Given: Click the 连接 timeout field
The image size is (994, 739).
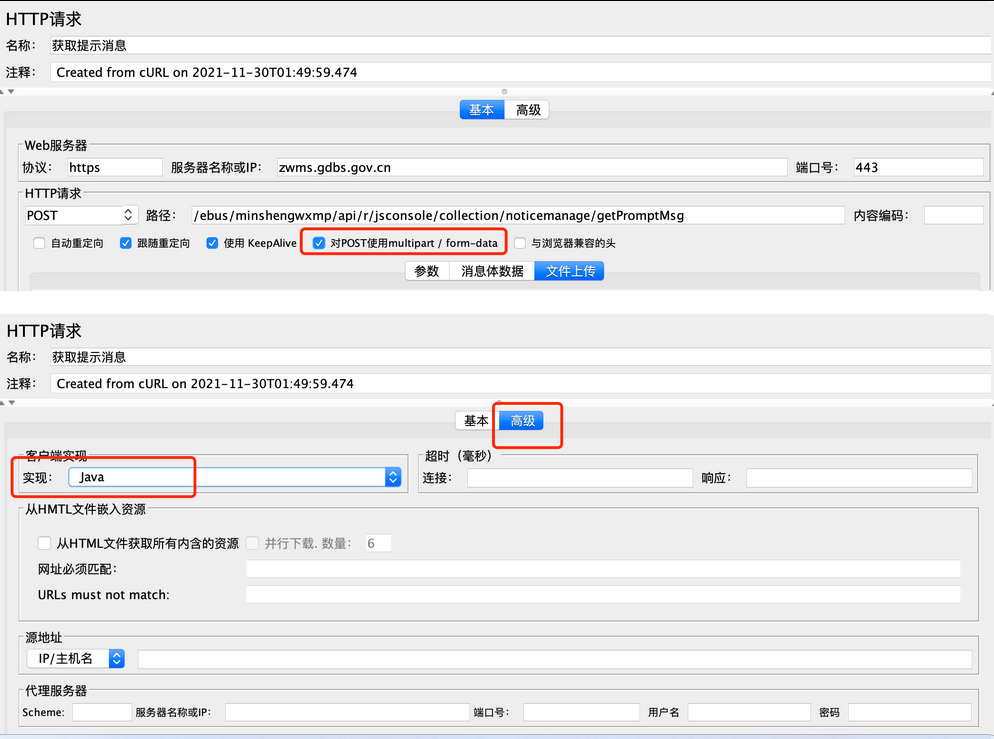Looking at the screenshot, I should click(x=579, y=478).
